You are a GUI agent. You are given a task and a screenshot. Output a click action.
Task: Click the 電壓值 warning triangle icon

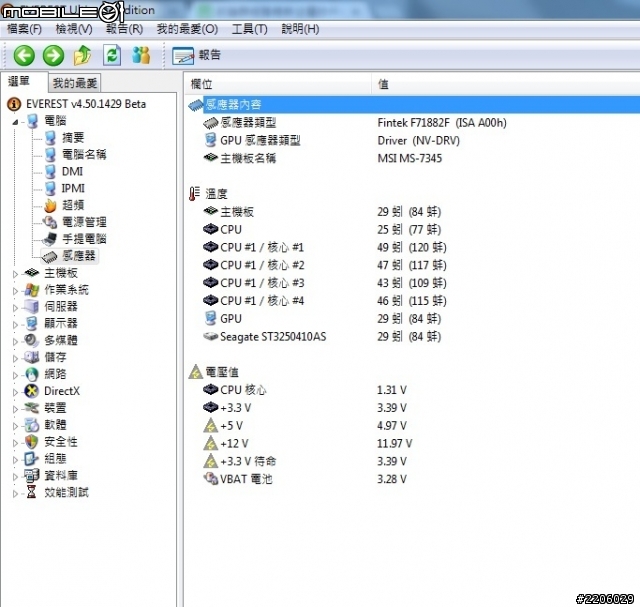[196, 372]
